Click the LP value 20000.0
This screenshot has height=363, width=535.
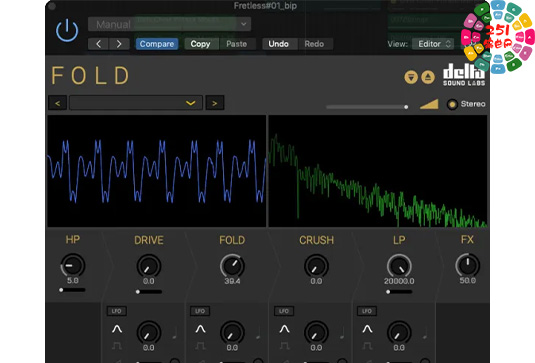399,281
